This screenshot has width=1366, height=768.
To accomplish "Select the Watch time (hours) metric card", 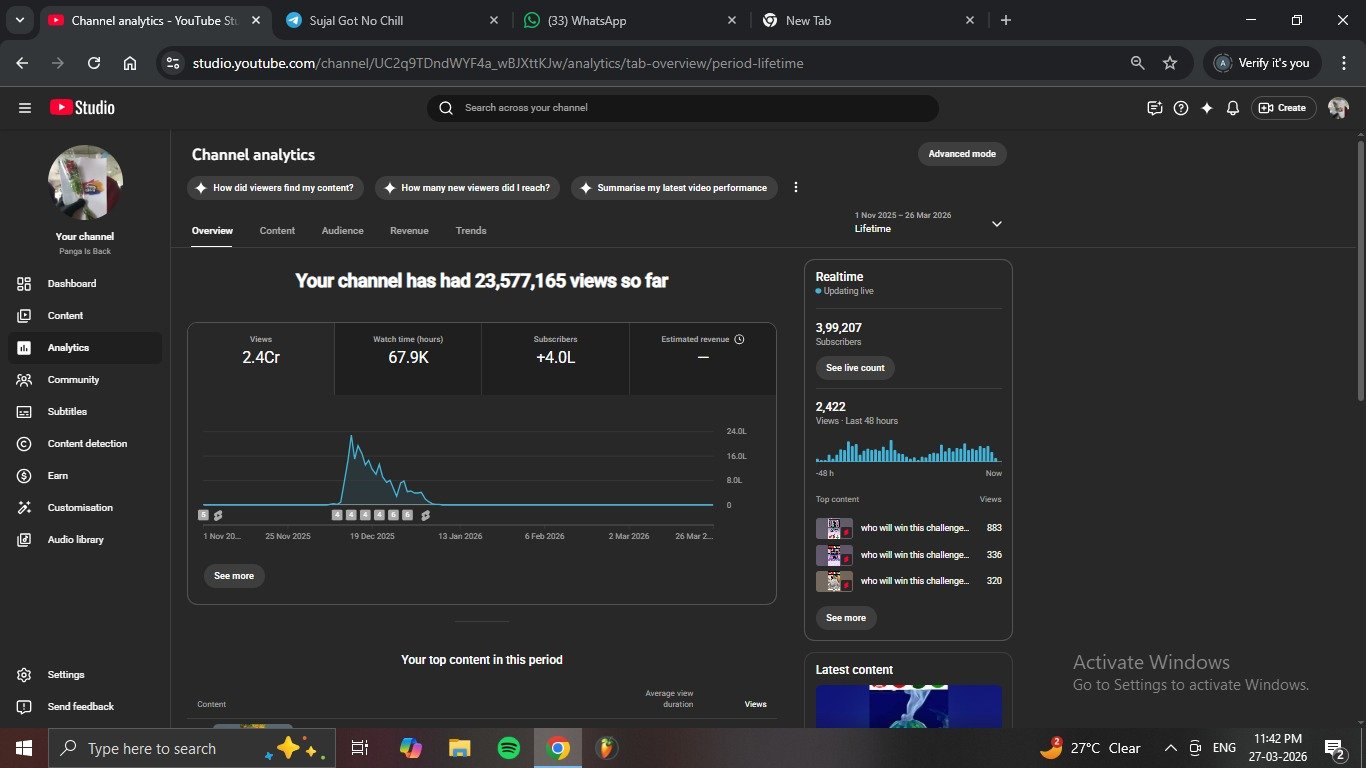I will pyautogui.click(x=408, y=350).
